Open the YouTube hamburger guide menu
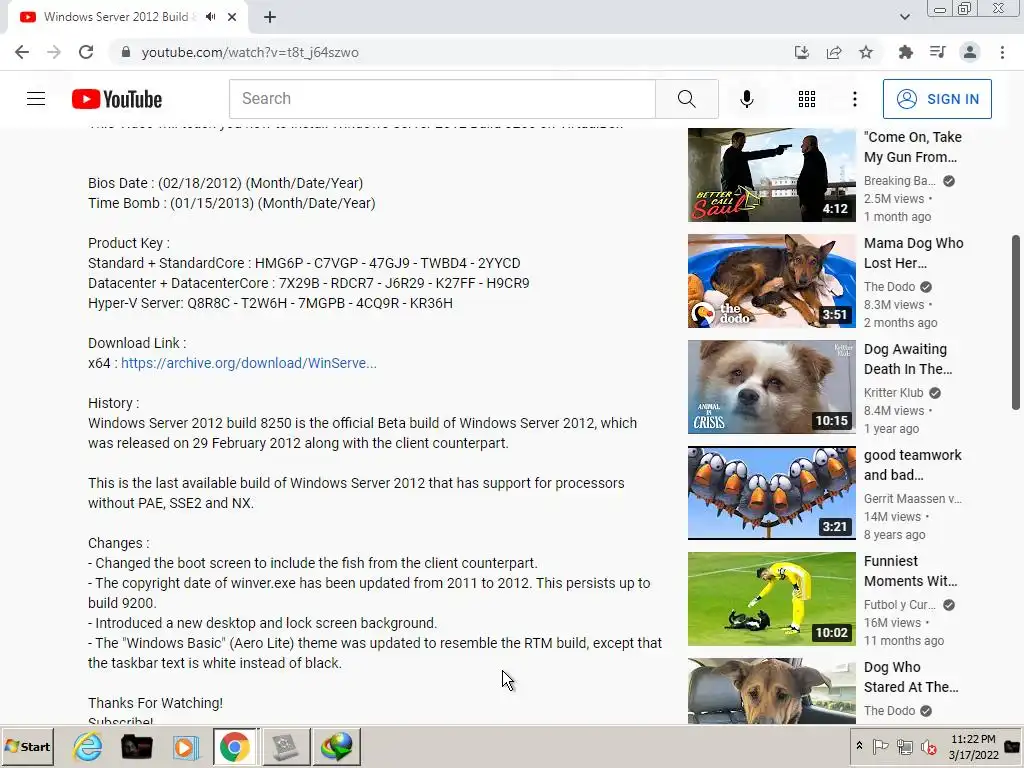The image size is (1024, 768). pos(36,99)
